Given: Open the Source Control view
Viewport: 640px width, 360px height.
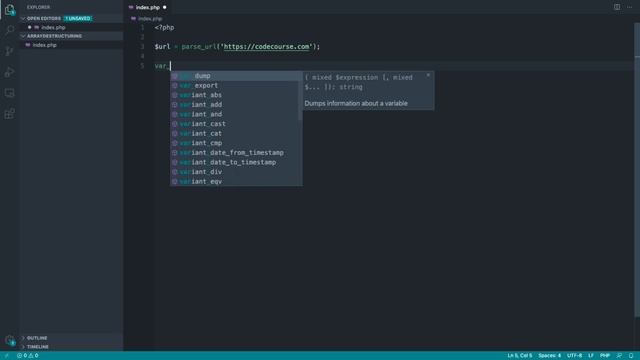Looking at the screenshot, I should point(9,51).
